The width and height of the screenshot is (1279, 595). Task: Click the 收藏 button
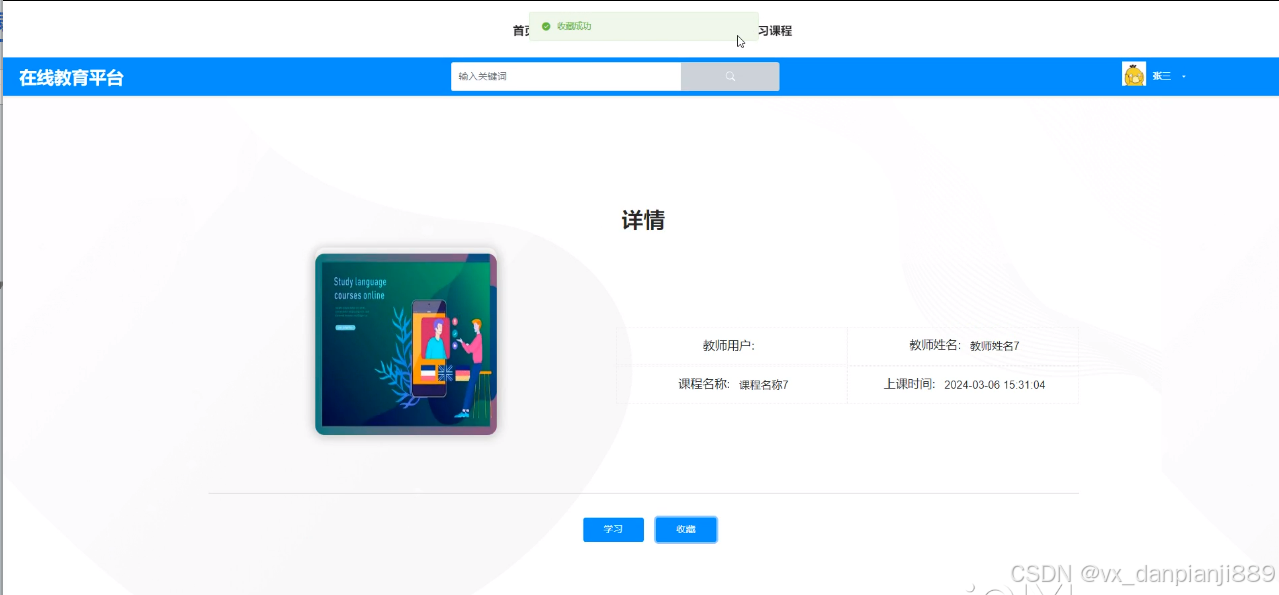coord(686,530)
